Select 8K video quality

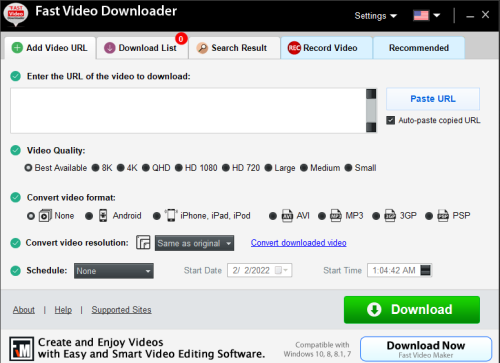coord(95,168)
